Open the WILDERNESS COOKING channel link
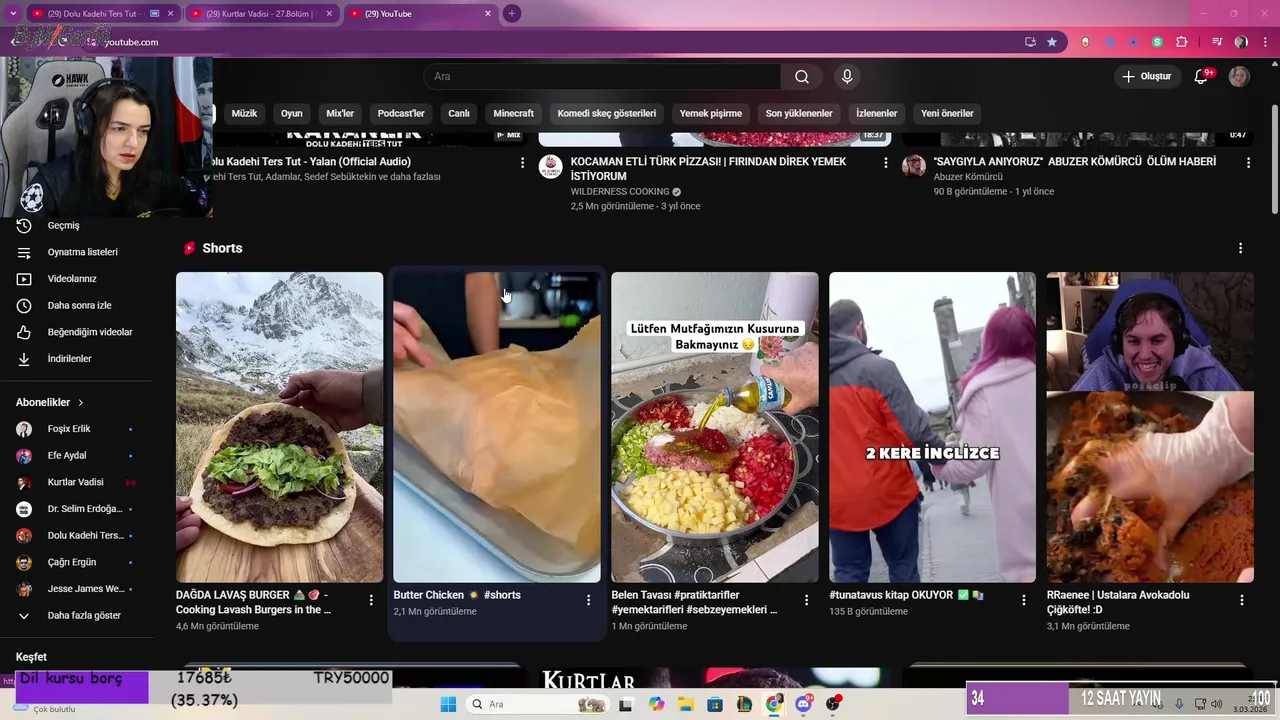The image size is (1280, 720). tap(619, 192)
